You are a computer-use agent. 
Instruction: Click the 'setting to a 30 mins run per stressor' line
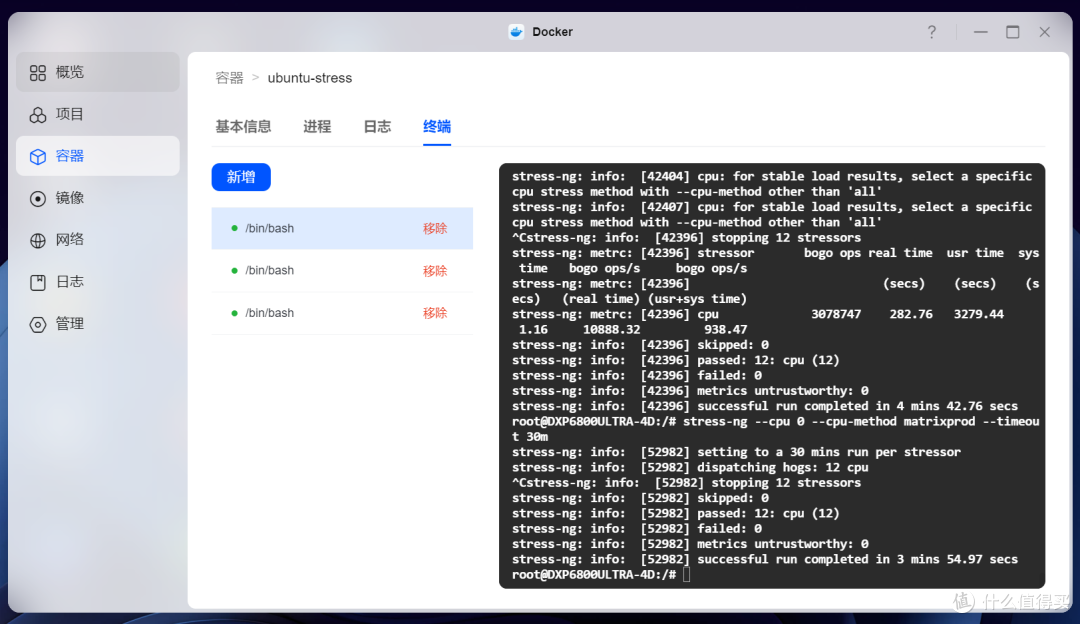[x=736, y=453]
